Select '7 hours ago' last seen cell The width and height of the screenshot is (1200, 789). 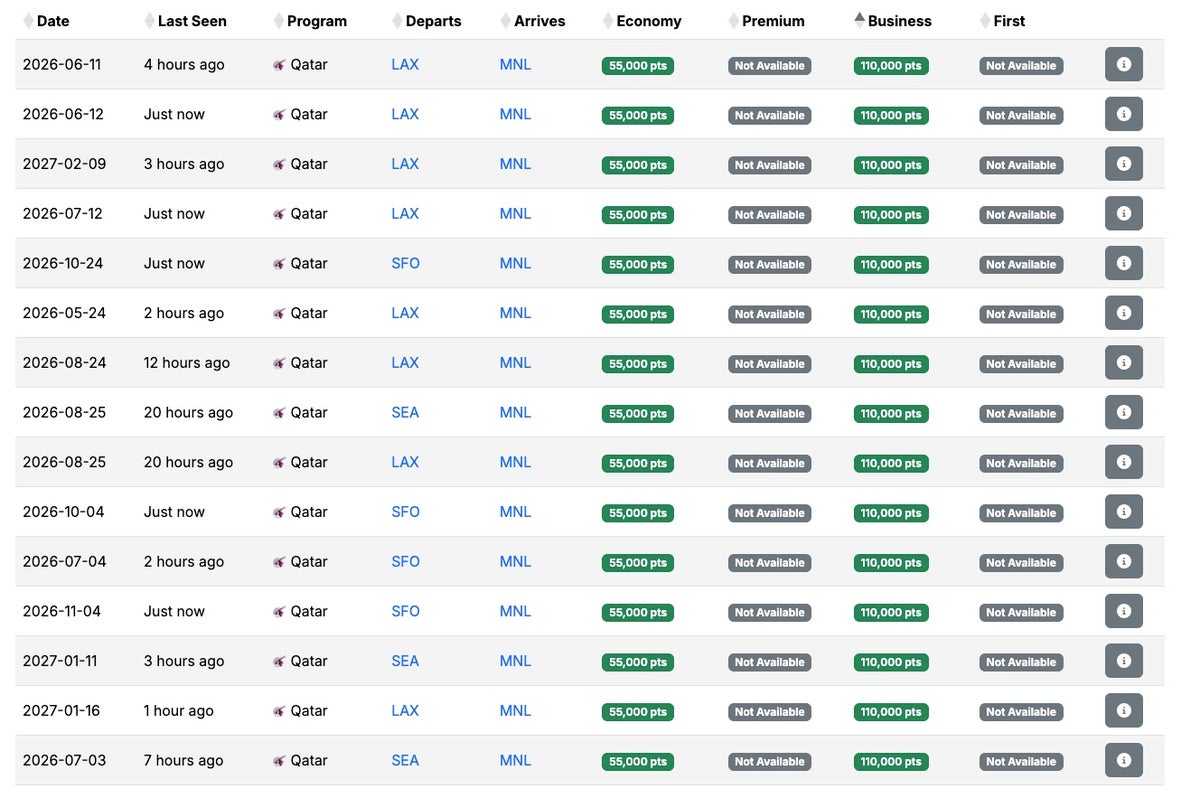click(184, 760)
